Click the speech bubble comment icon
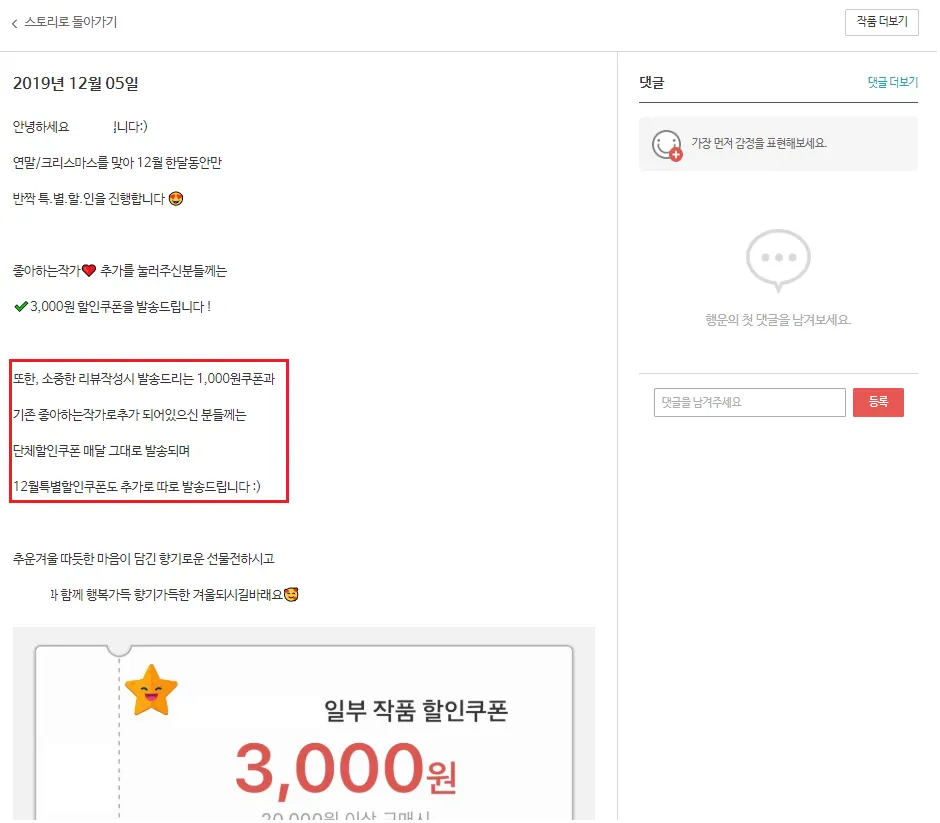This screenshot has height=823, width=940. click(x=780, y=261)
